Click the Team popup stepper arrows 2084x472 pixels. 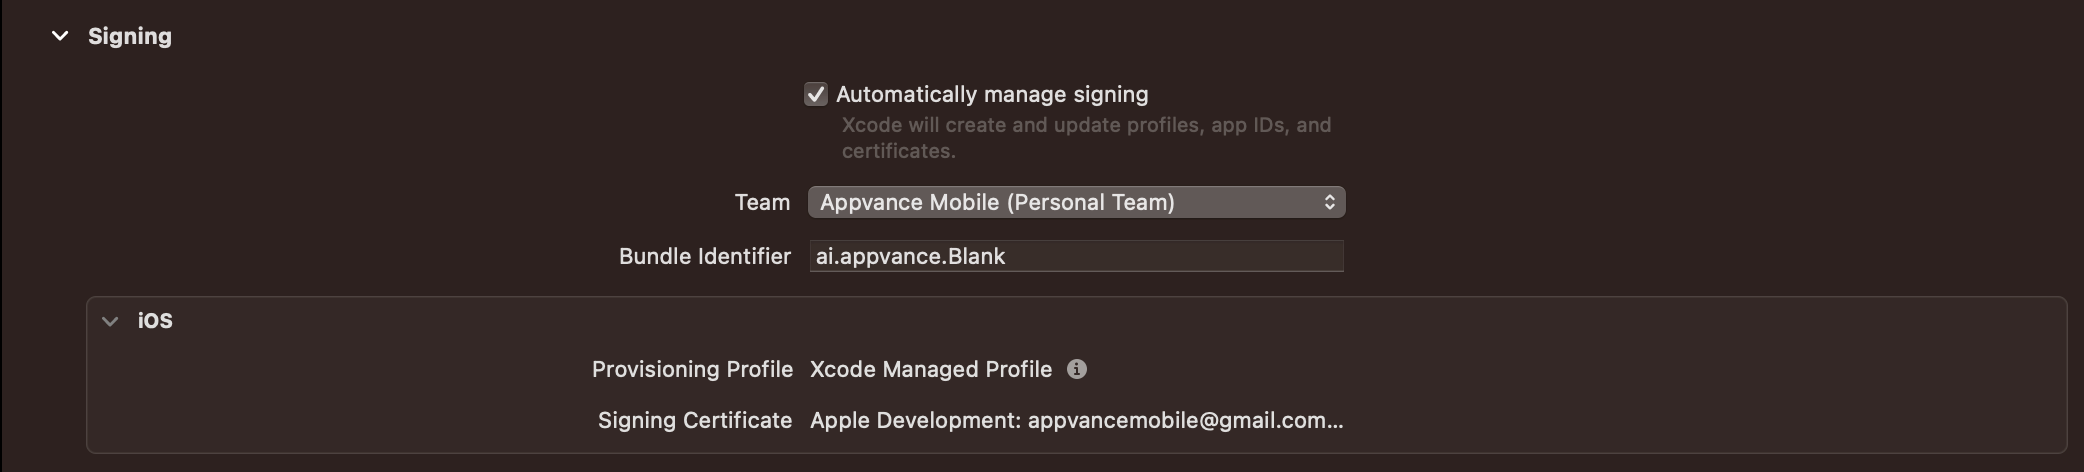[x=1329, y=202]
